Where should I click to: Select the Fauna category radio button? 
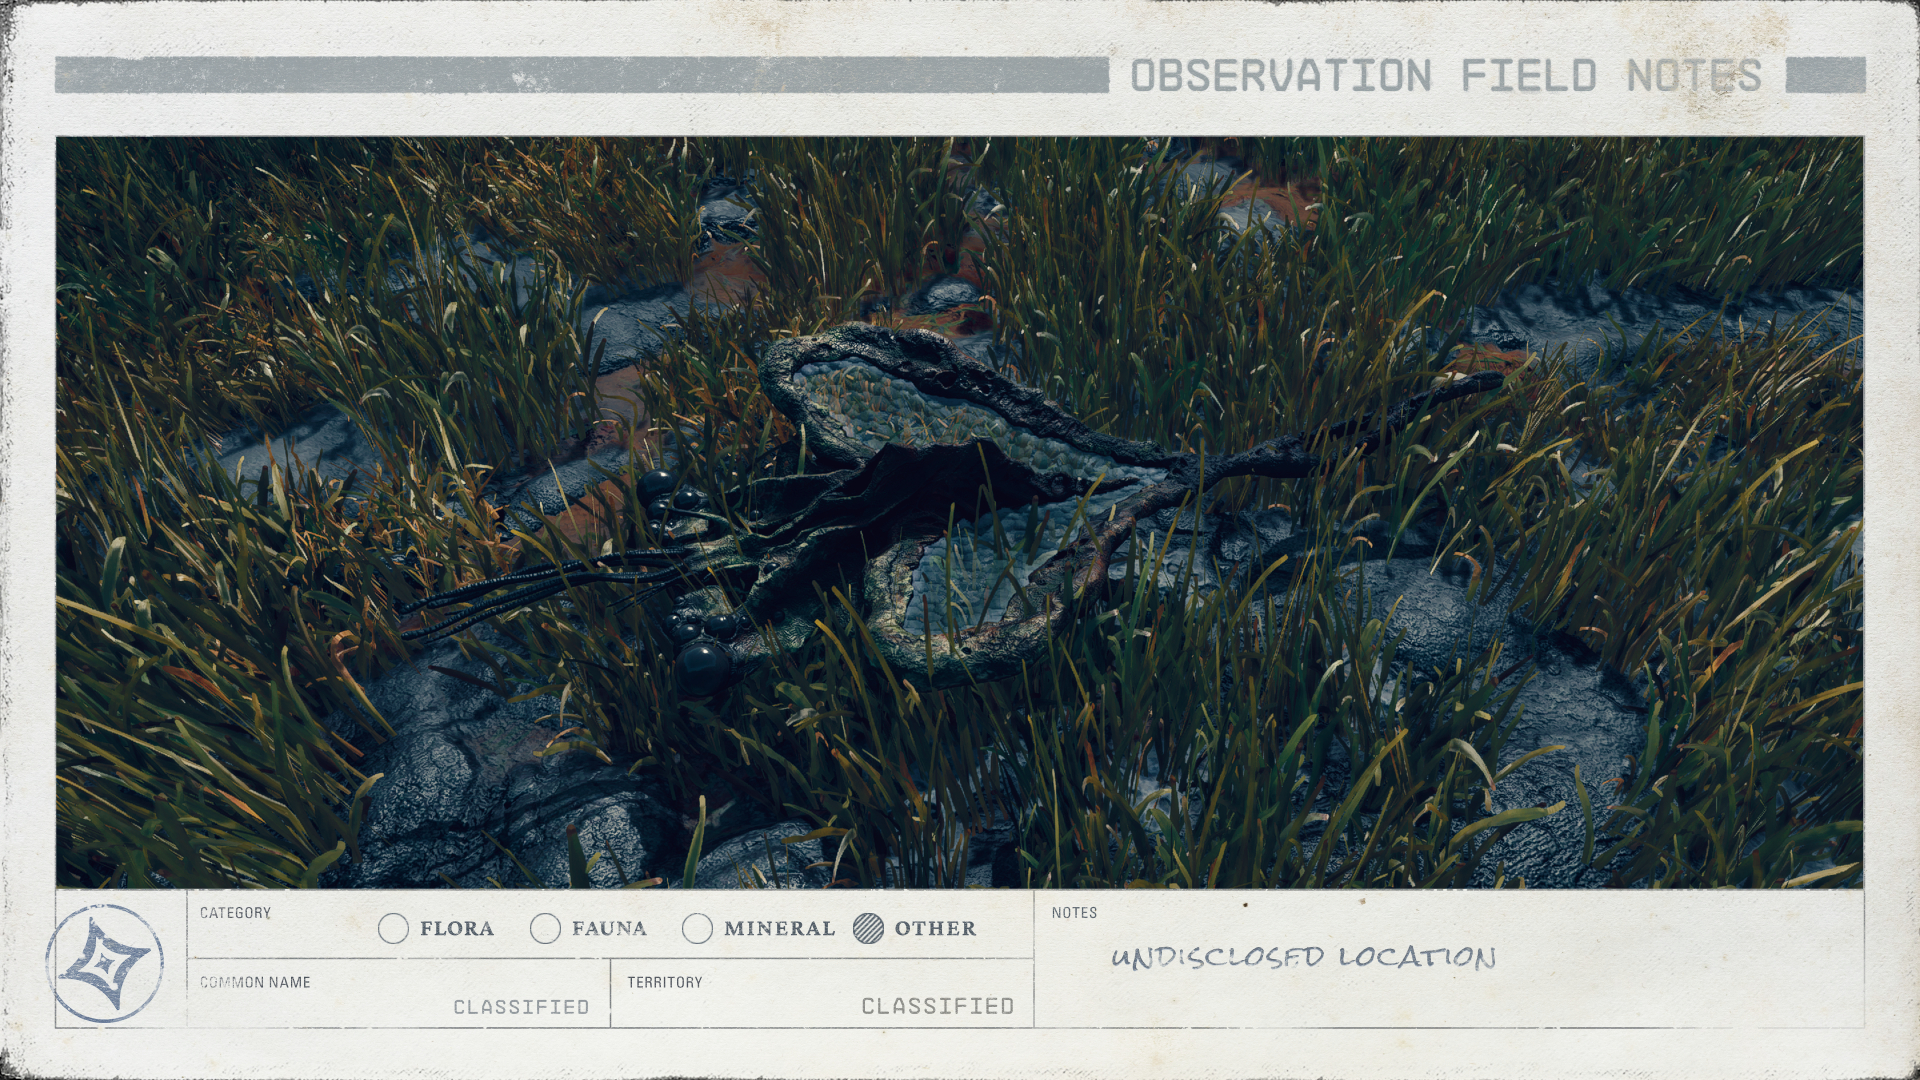545,929
